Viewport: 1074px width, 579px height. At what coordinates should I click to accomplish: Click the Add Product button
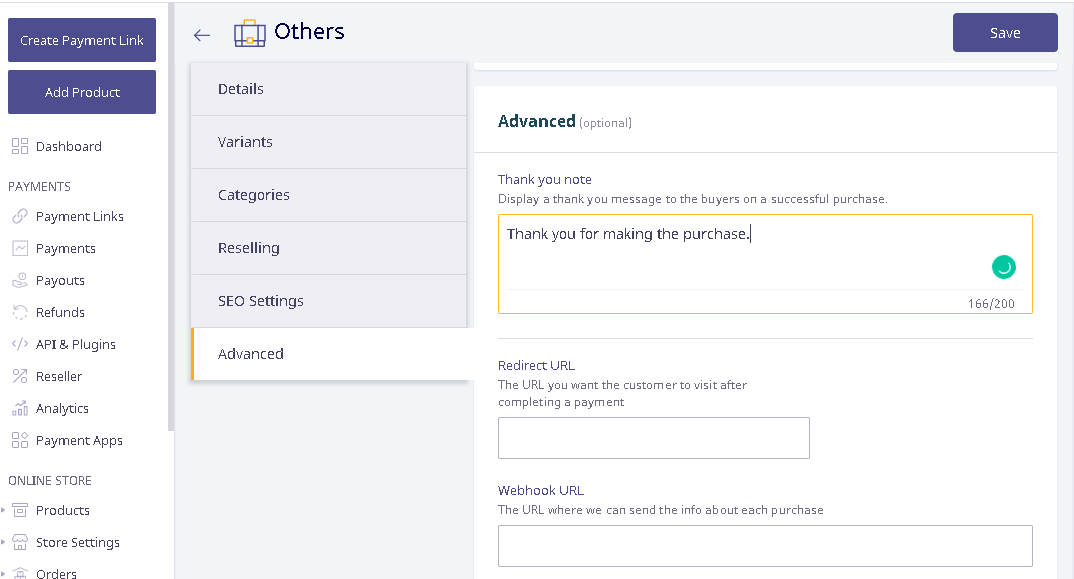coord(82,92)
